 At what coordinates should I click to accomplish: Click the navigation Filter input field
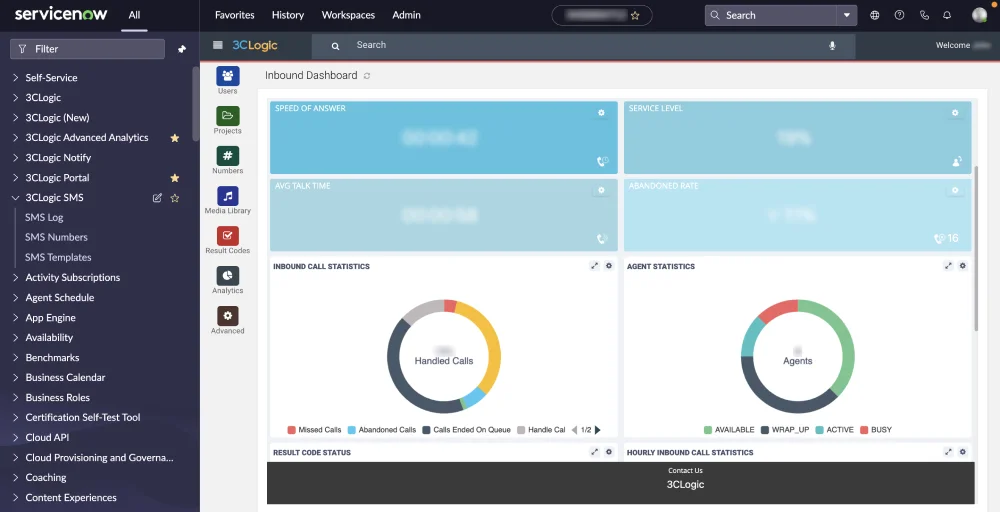[87, 49]
